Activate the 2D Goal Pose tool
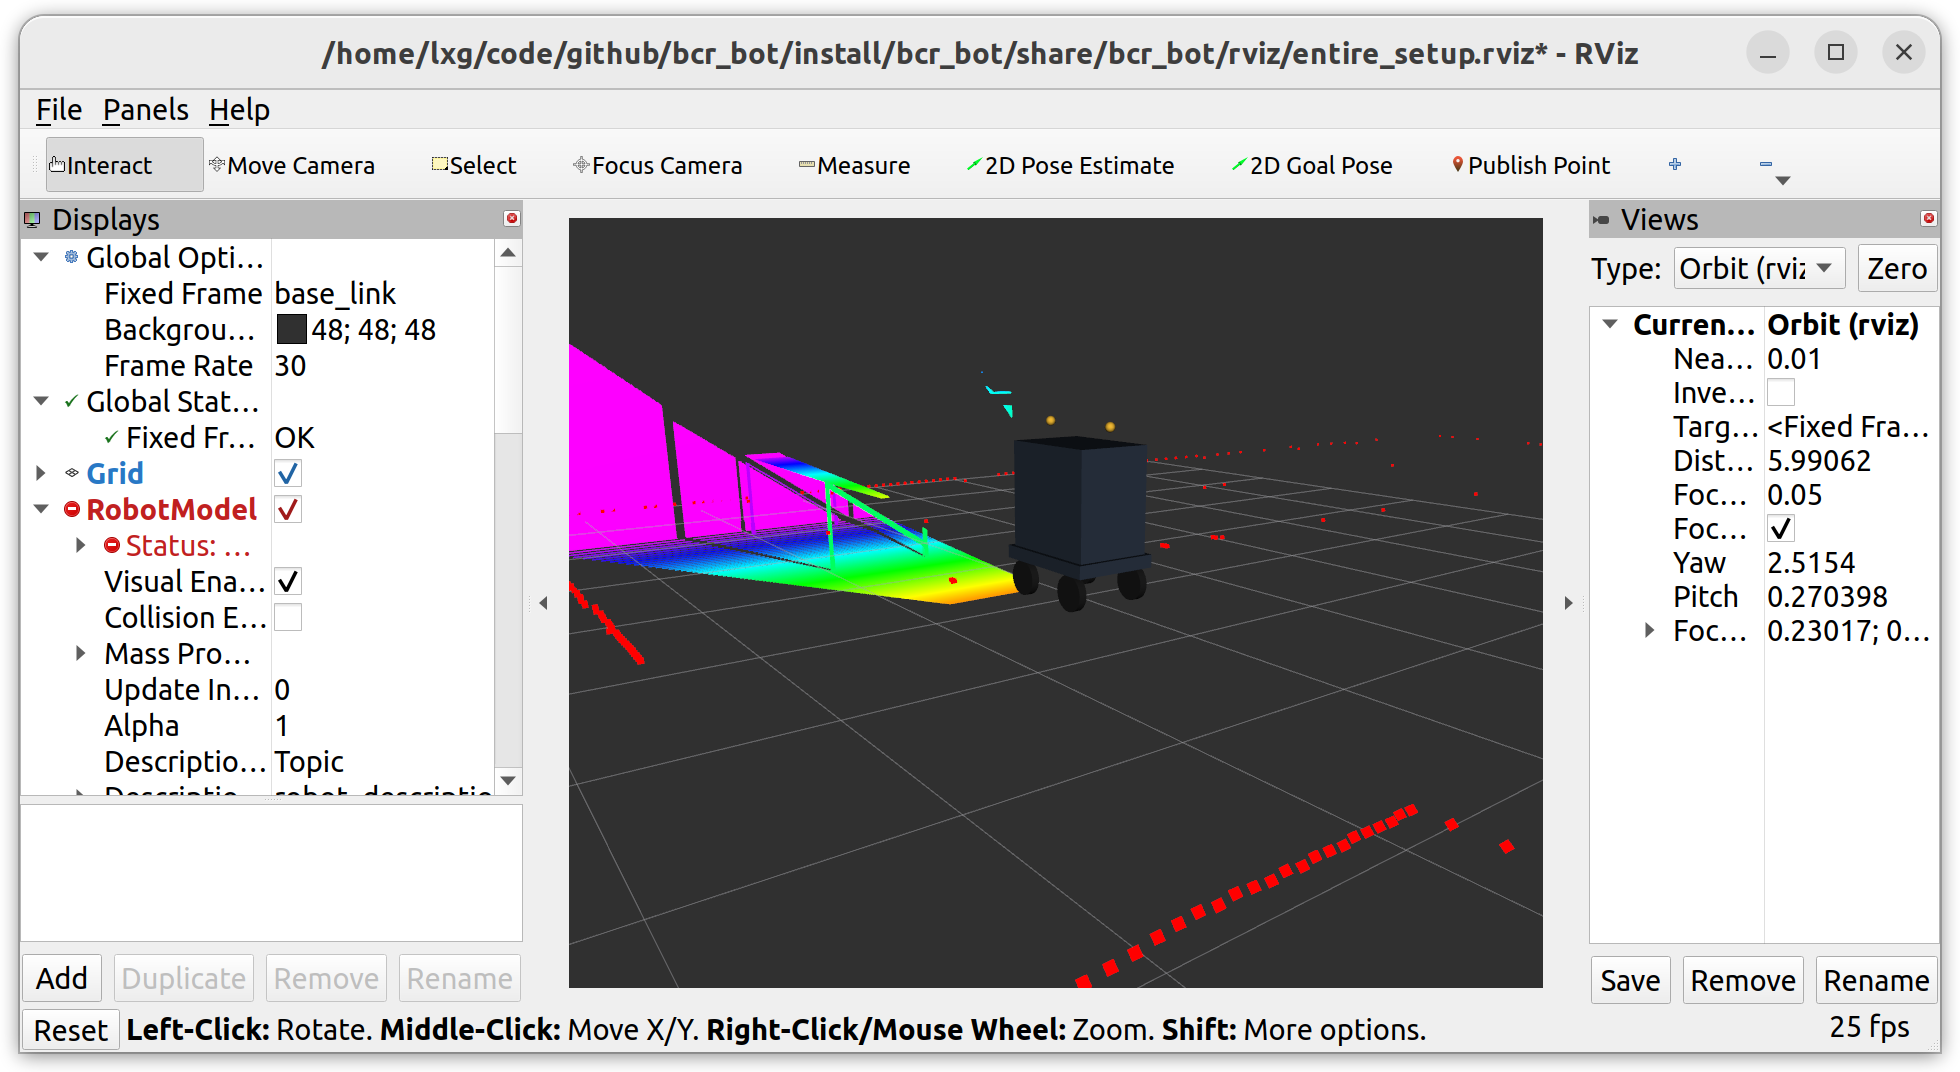The width and height of the screenshot is (1960, 1072). click(x=1312, y=165)
